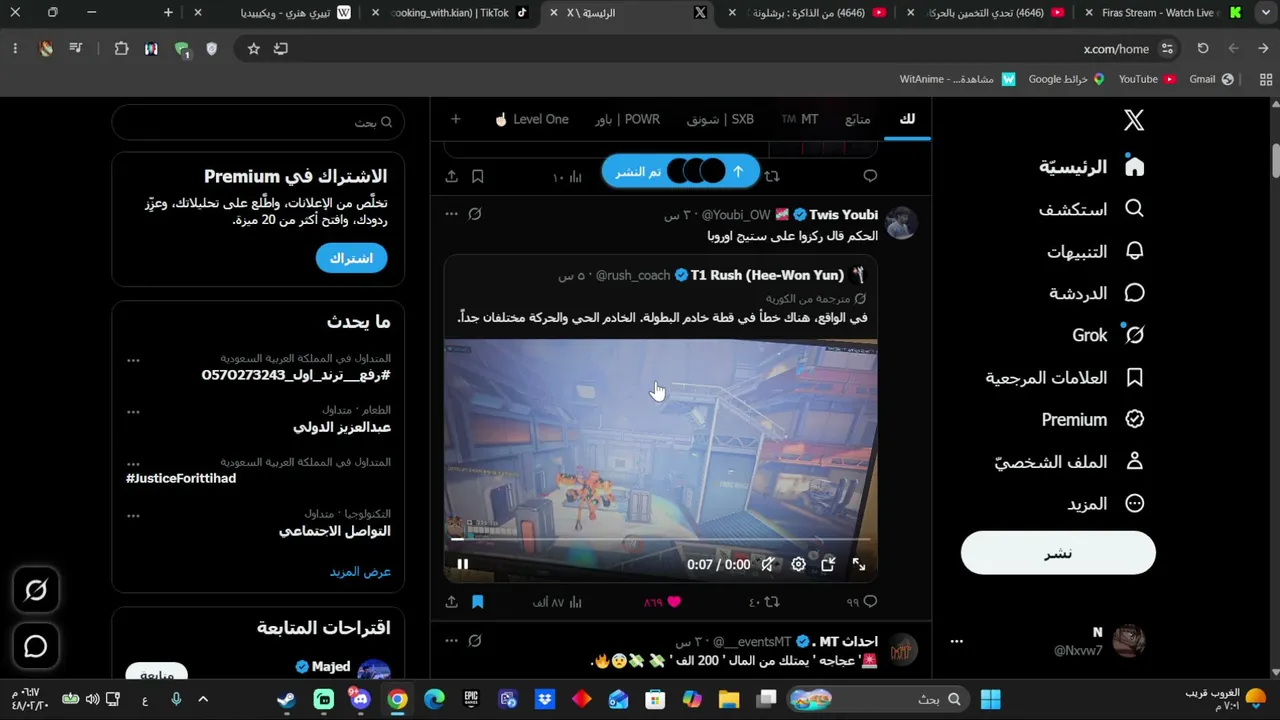This screenshot has width=1280, height=720.
Task: Ask Grok about Twis Youbi's post
Action: [x=475, y=214]
